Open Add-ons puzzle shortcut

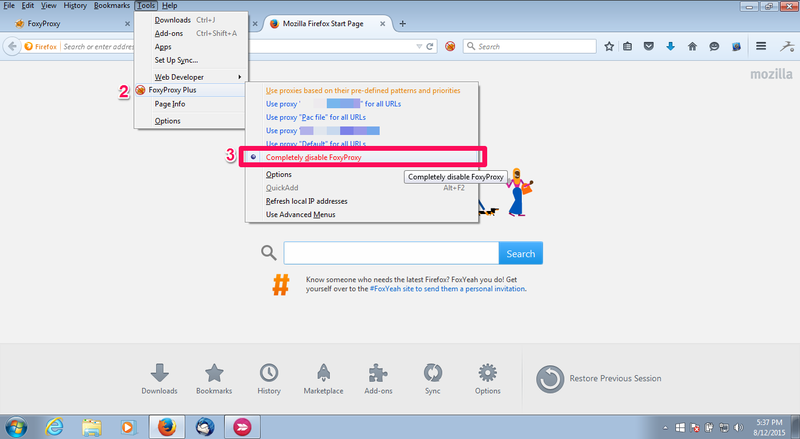click(x=378, y=379)
